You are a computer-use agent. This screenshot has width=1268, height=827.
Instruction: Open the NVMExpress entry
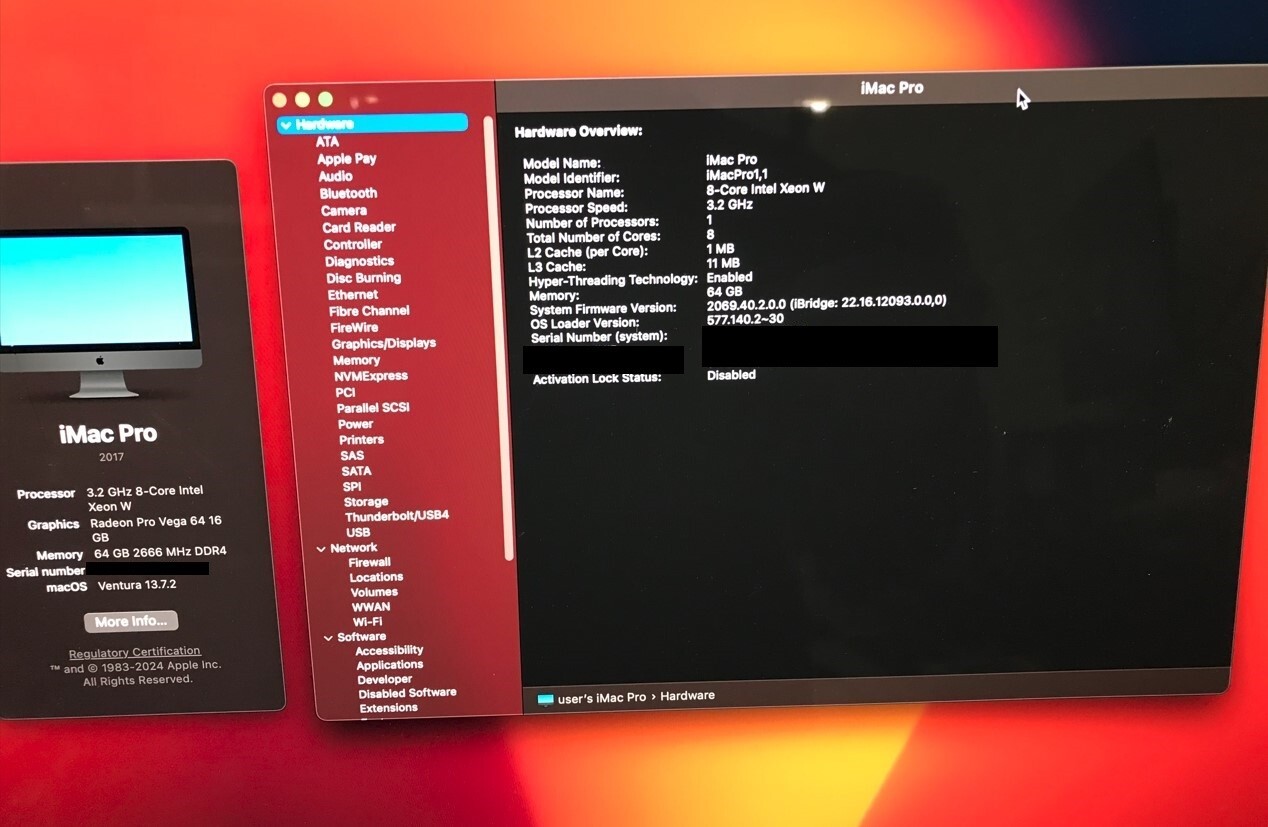(x=371, y=376)
